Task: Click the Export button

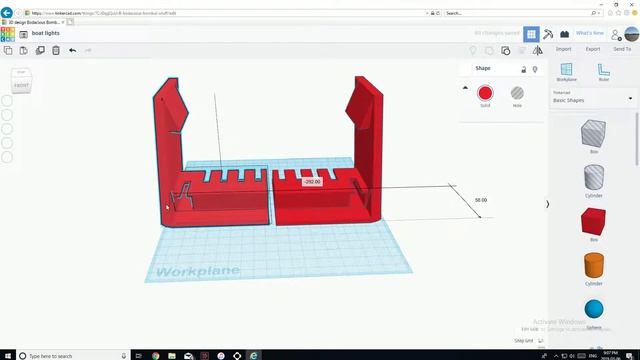Action: tap(593, 49)
